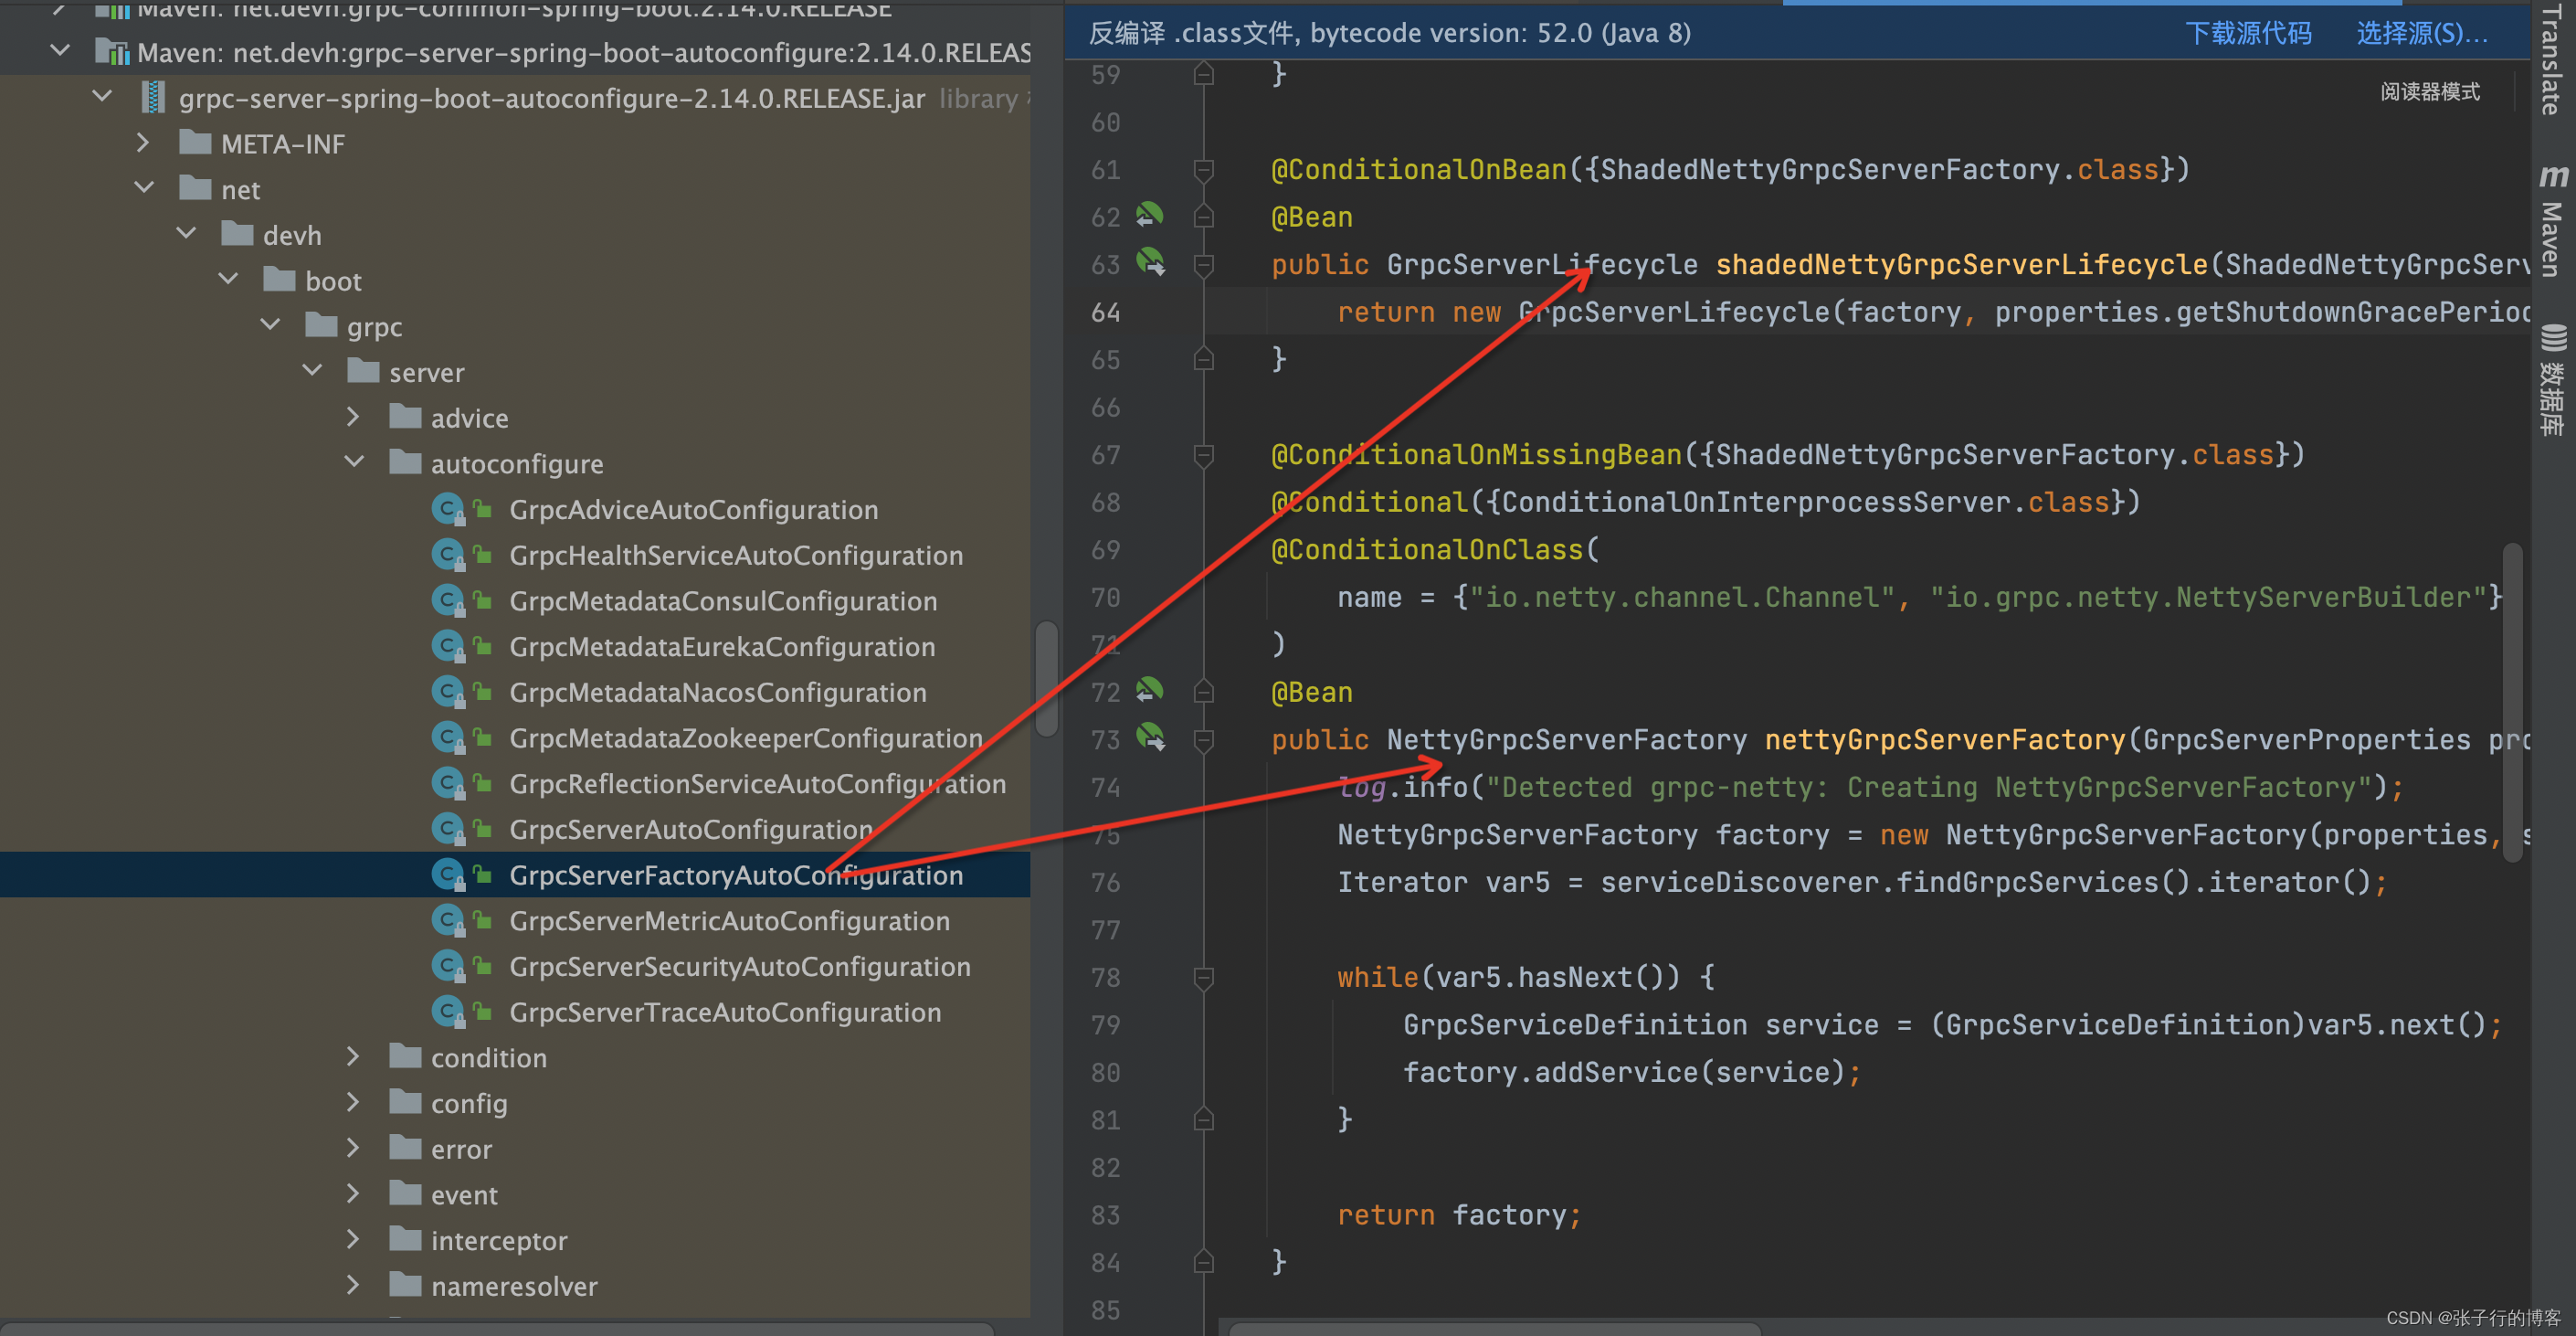Open the Translate side panel
The width and height of the screenshot is (2576, 1336).
point(2552,60)
